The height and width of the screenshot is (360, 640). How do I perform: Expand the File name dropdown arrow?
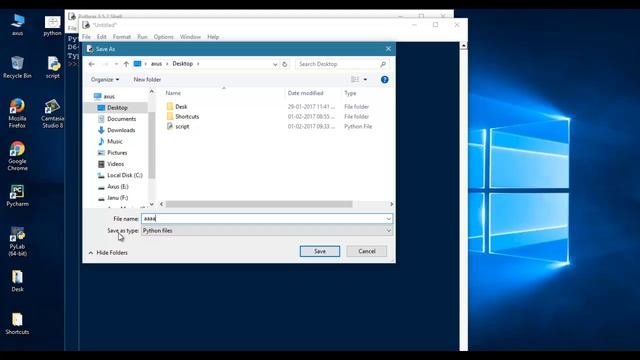(389, 219)
